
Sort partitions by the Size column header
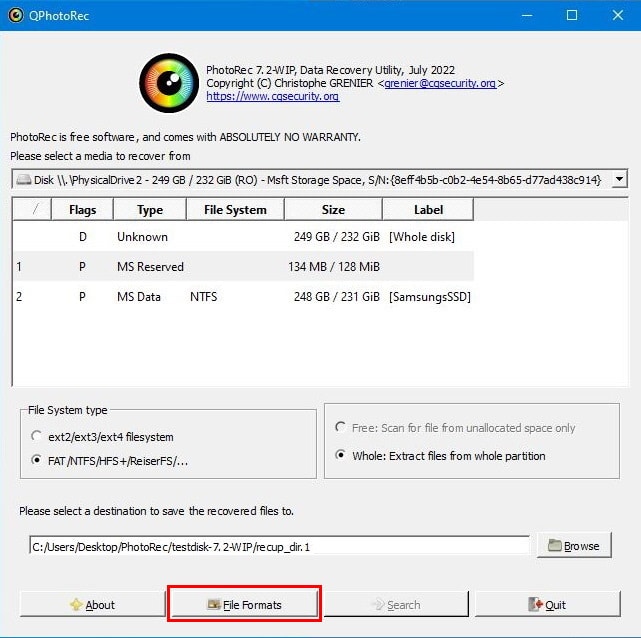(x=334, y=210)
